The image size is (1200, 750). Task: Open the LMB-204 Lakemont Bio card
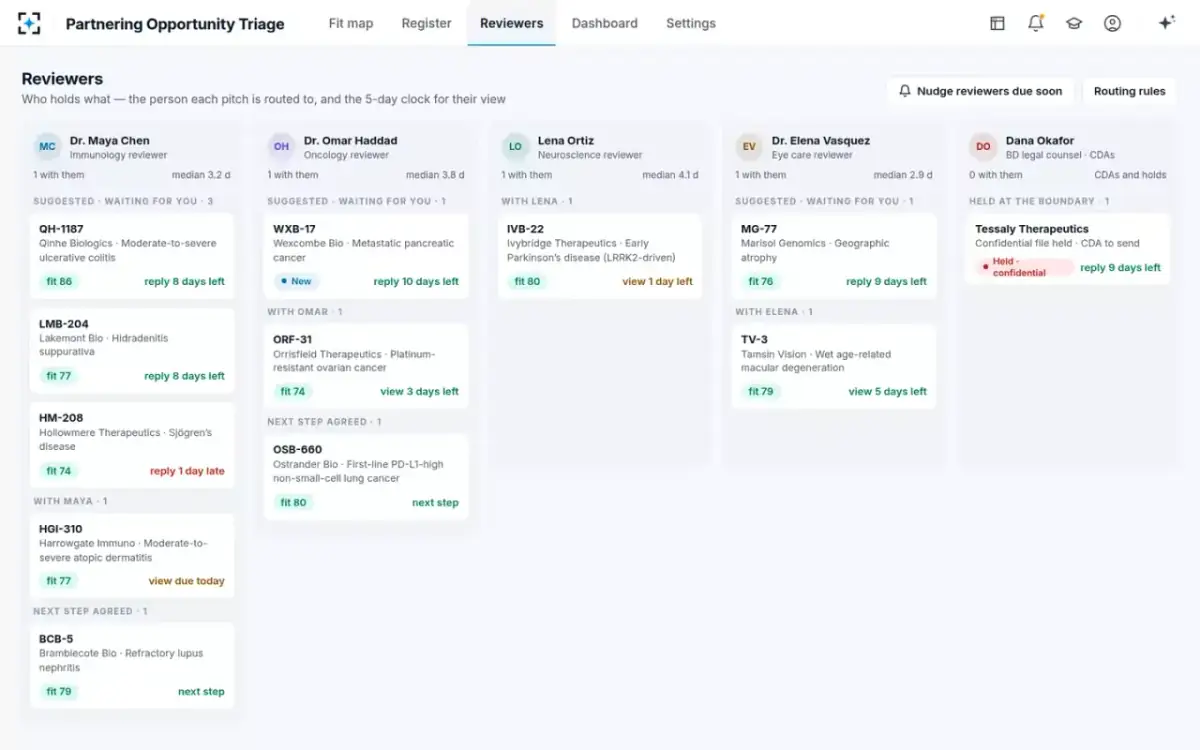pyautogui.click(x=132, y=351)
